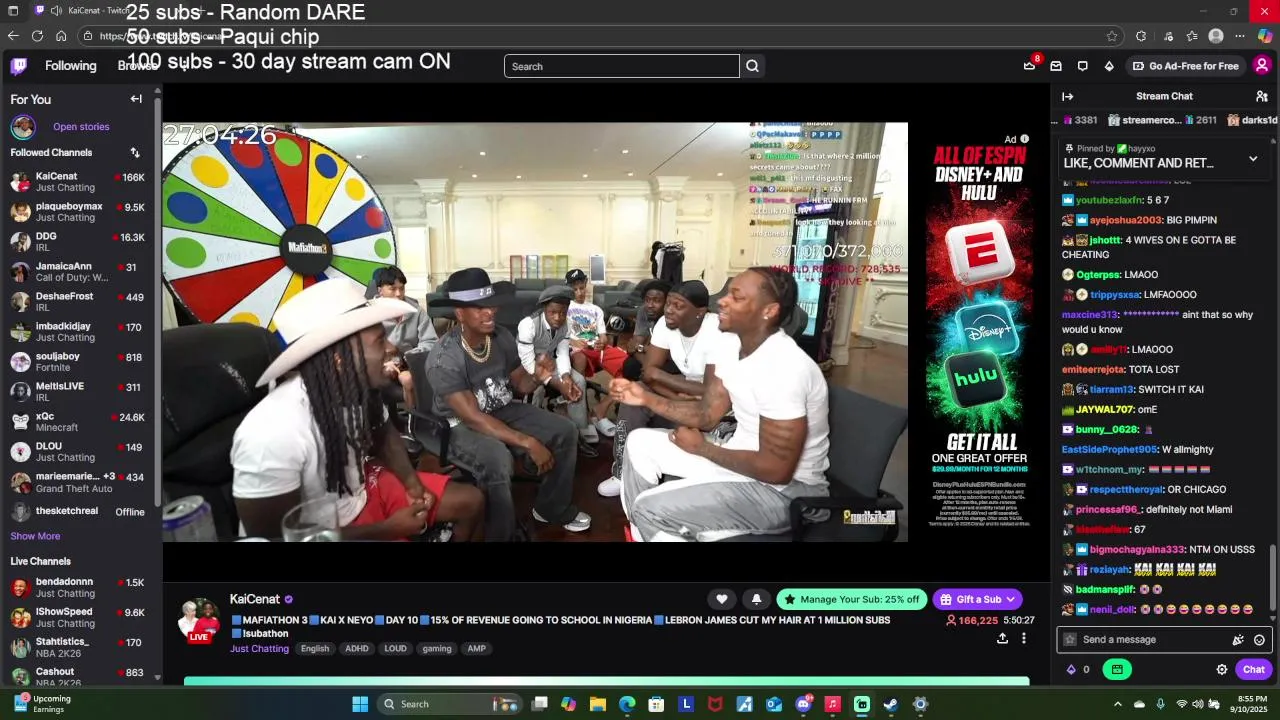Click the heart follow icon for KaiCenat
Image resolution: width=1280 pixels, height=720 pixels.
(721, 599)
